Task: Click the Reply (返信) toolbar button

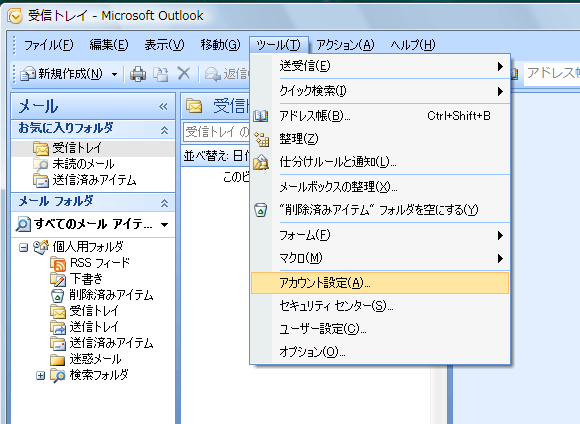Action: point(226,74)
